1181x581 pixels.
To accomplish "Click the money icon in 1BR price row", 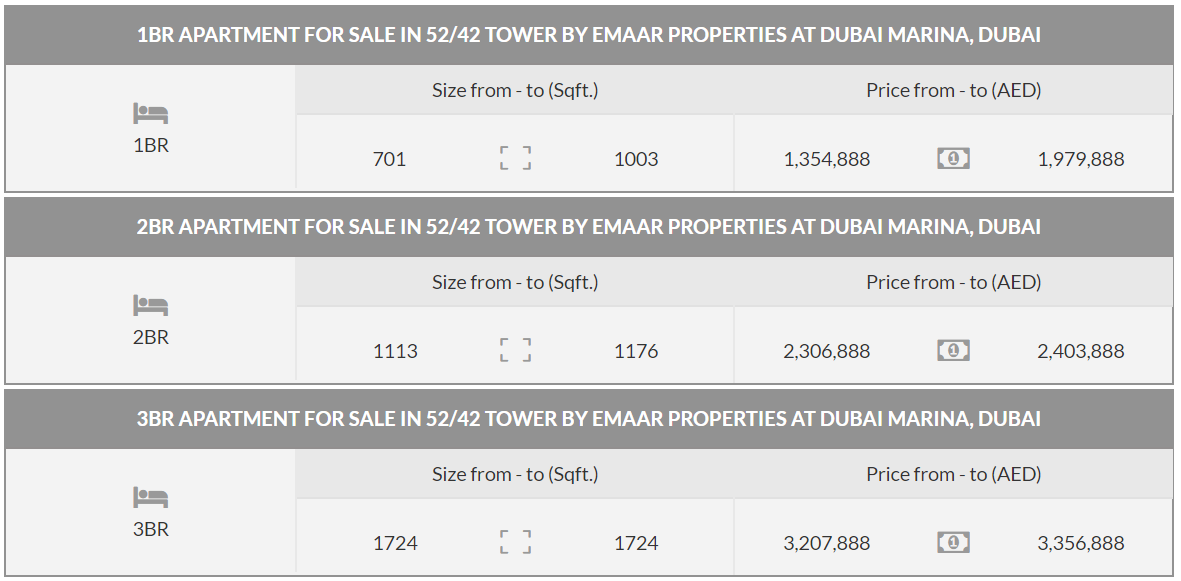I will pyautogui.click(x=954, y=158).
